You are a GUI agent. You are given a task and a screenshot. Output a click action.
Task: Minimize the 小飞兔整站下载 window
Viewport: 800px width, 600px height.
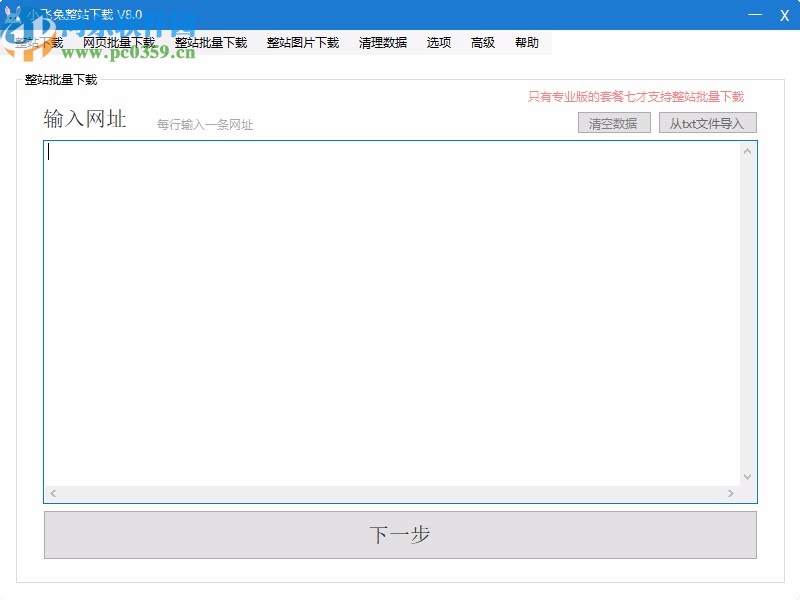tap(753, 15)
